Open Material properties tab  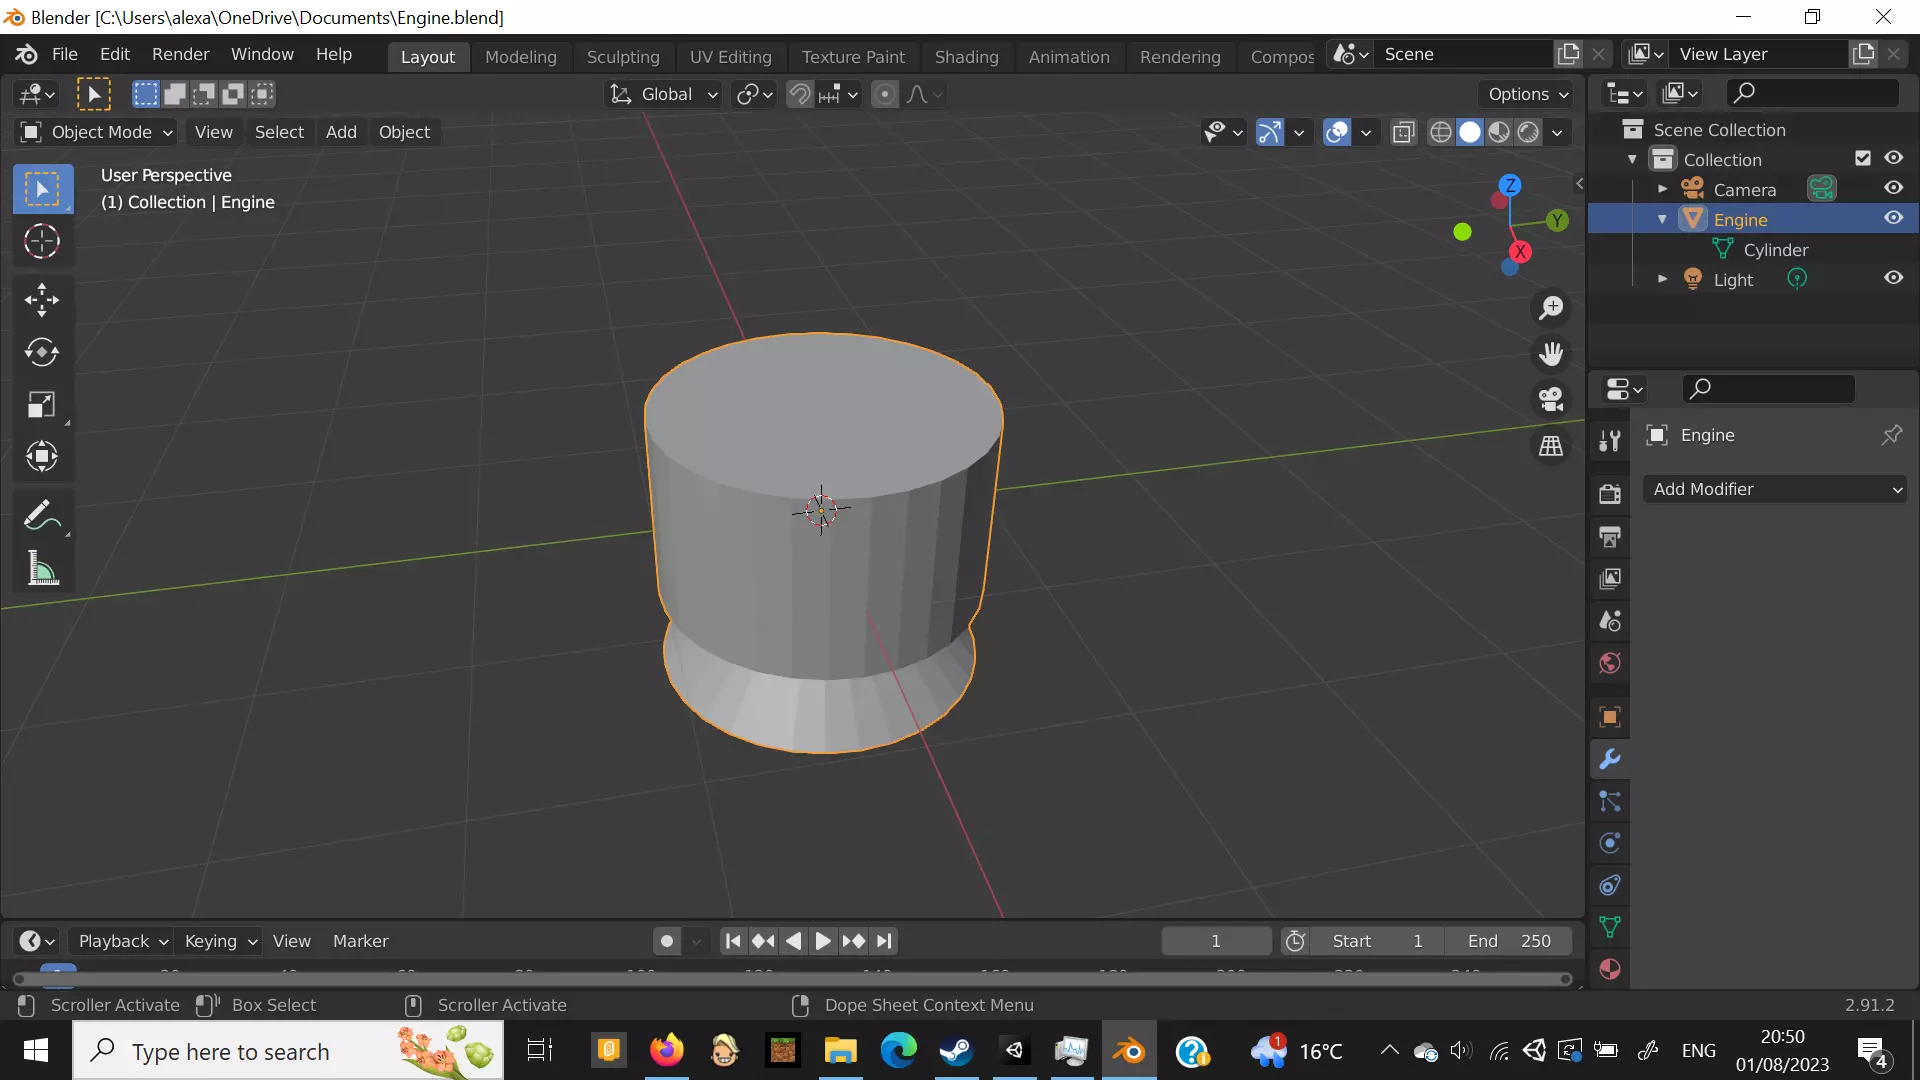point(1610,969)
